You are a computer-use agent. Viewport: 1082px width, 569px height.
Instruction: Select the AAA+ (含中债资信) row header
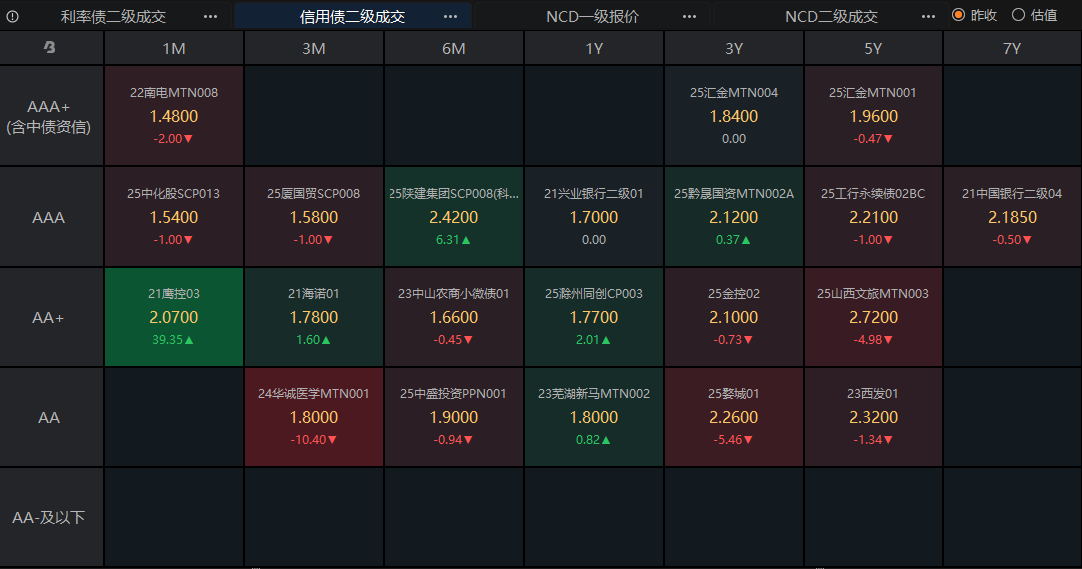click(52, 116)
